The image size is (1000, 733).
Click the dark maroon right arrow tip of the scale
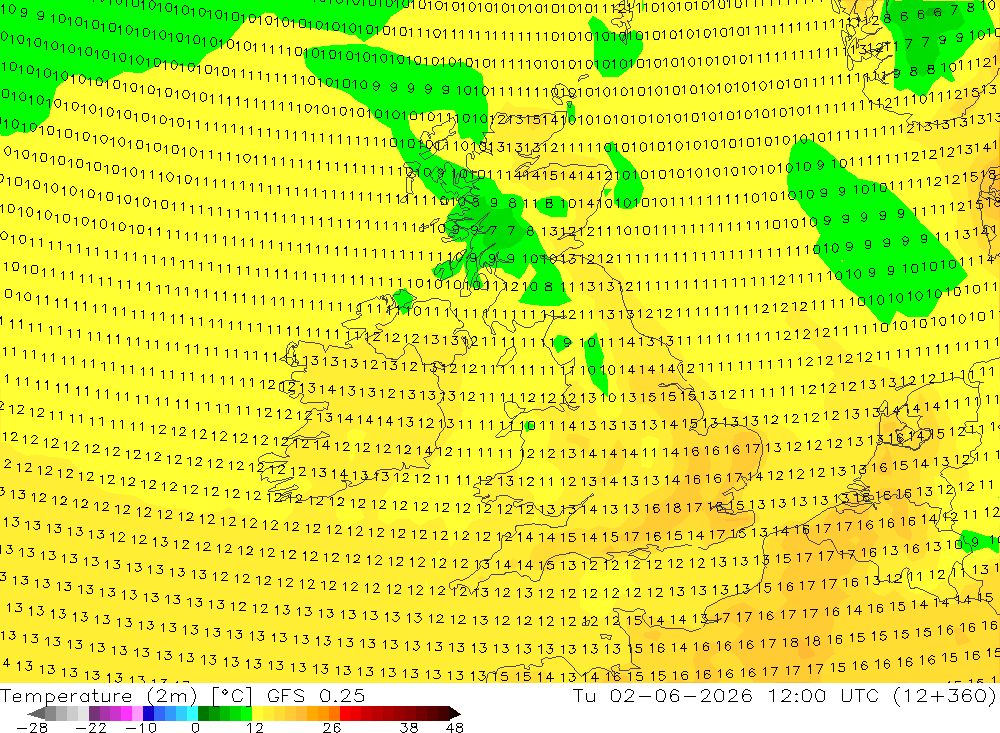(454, 713)
